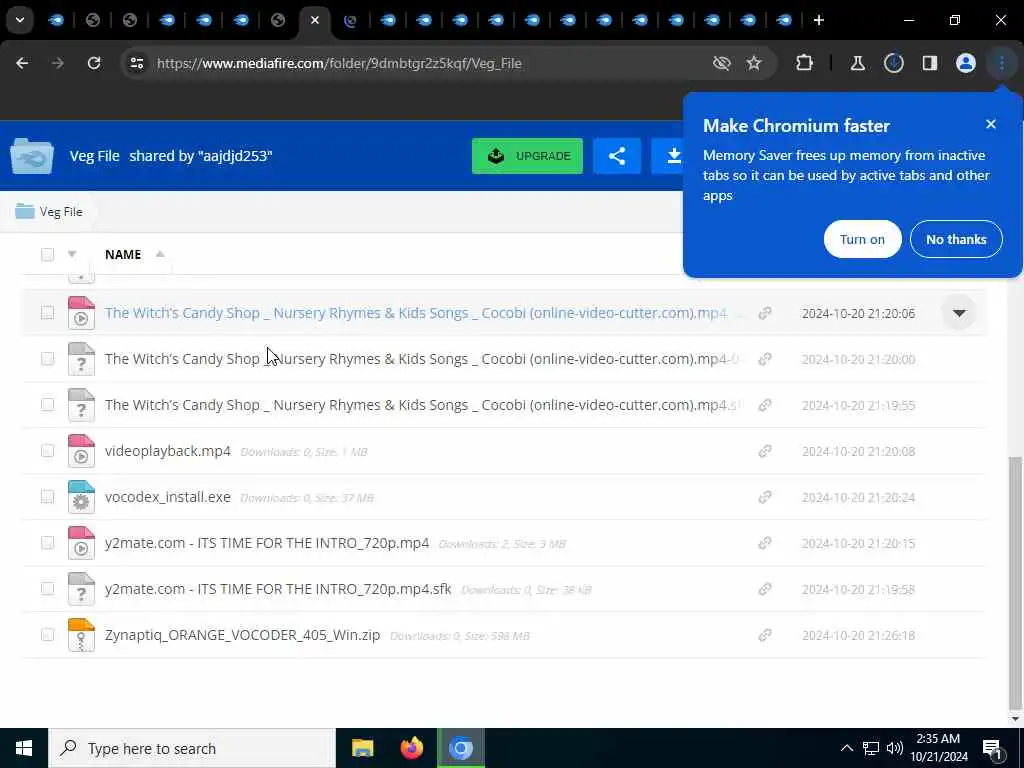Screen dimensions: 1024x768
Task: Open the highlighted Witch's Candy Shop .mp4 link
Action: [415, 313]
